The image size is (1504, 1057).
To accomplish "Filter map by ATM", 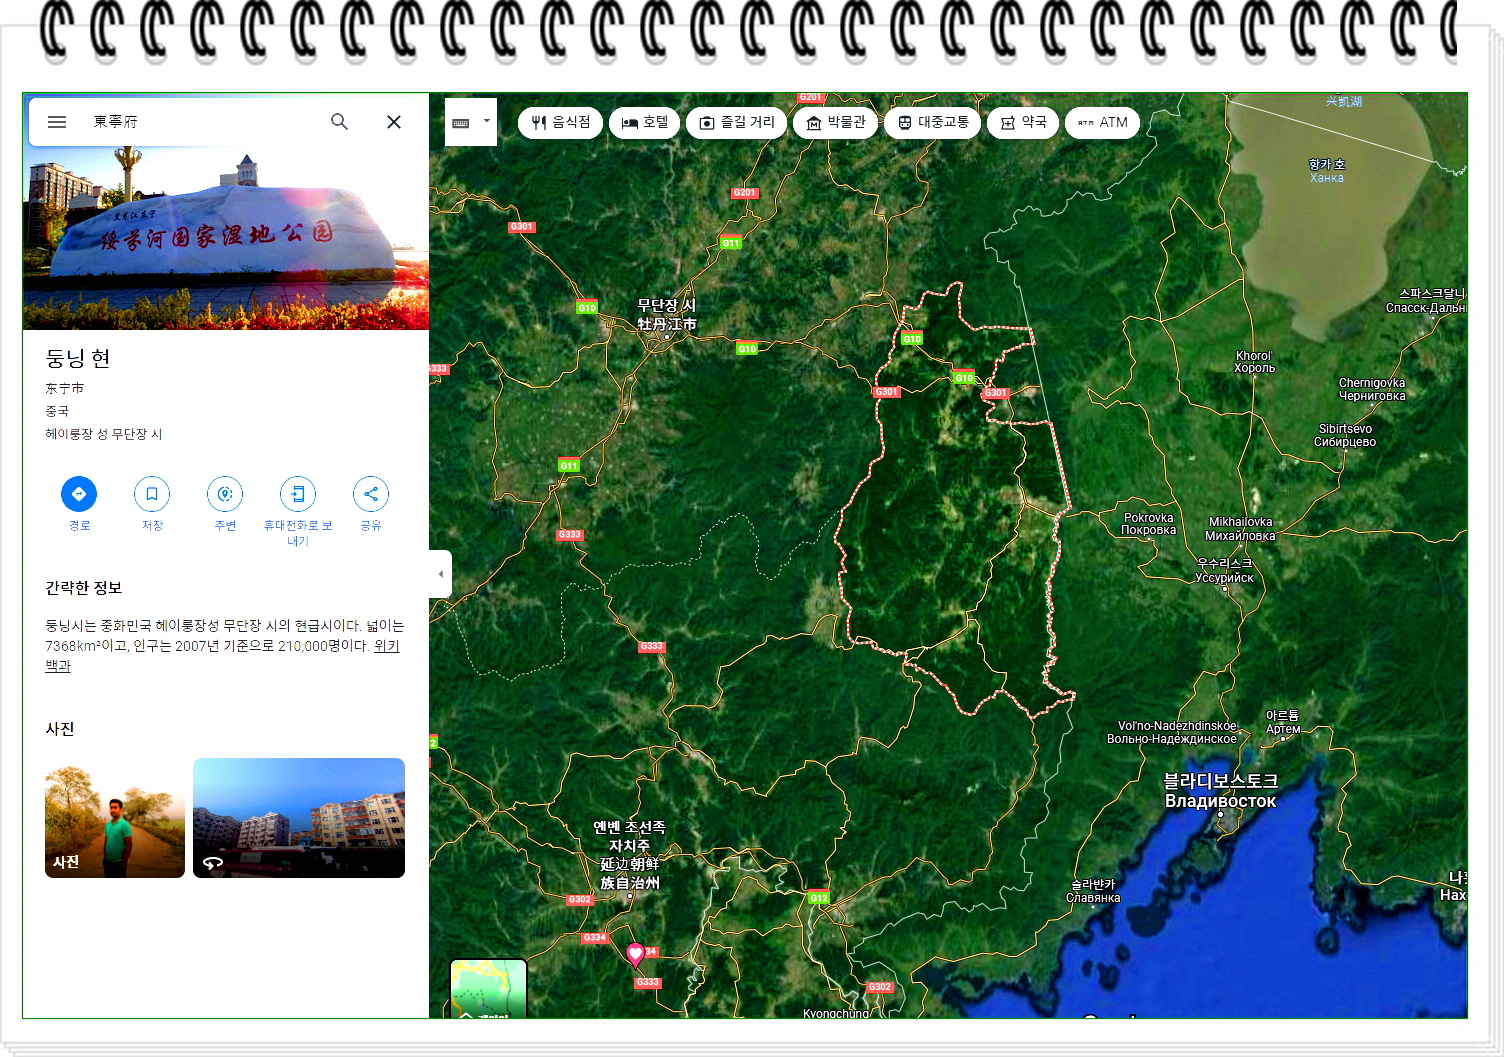I will 1103,123.
